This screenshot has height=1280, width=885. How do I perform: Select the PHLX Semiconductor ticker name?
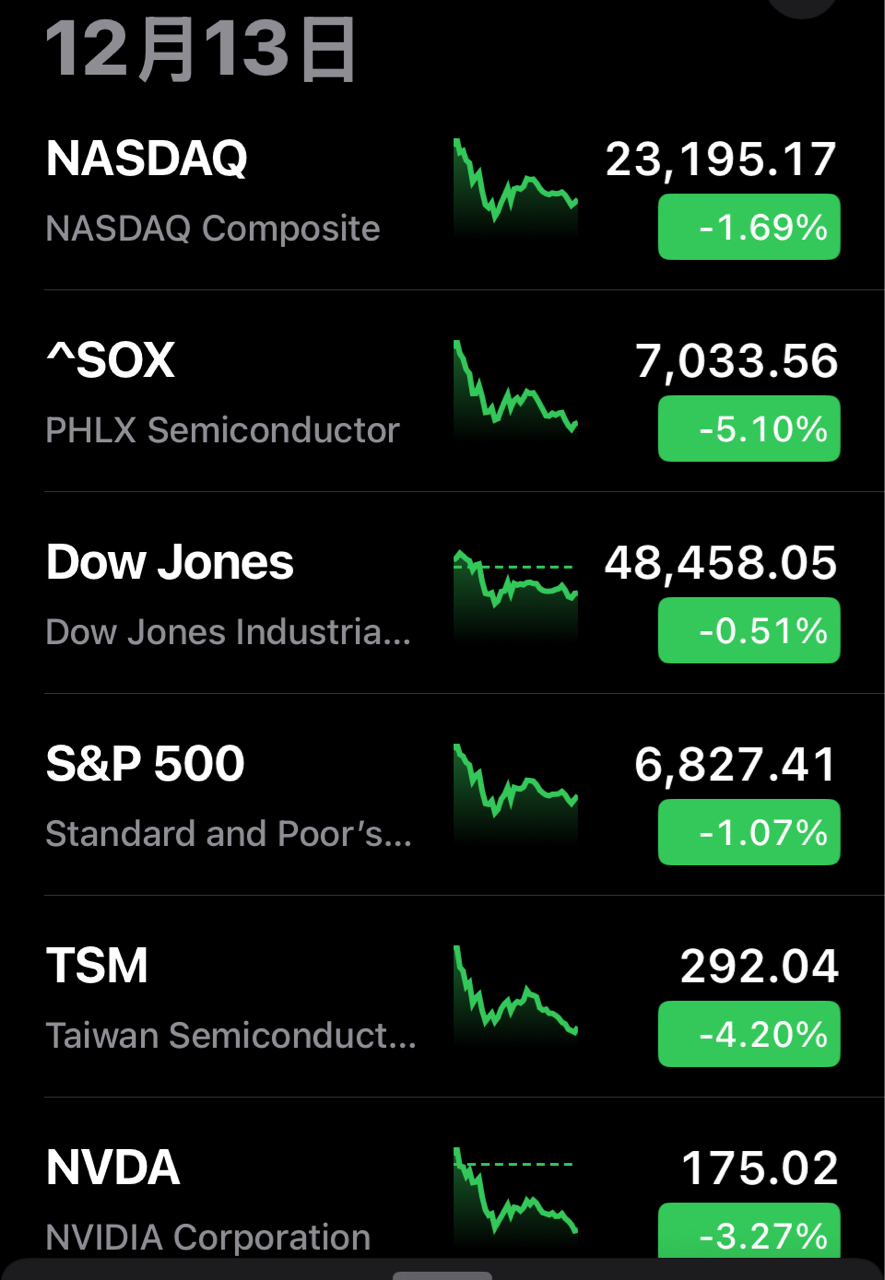pos(222,431)
